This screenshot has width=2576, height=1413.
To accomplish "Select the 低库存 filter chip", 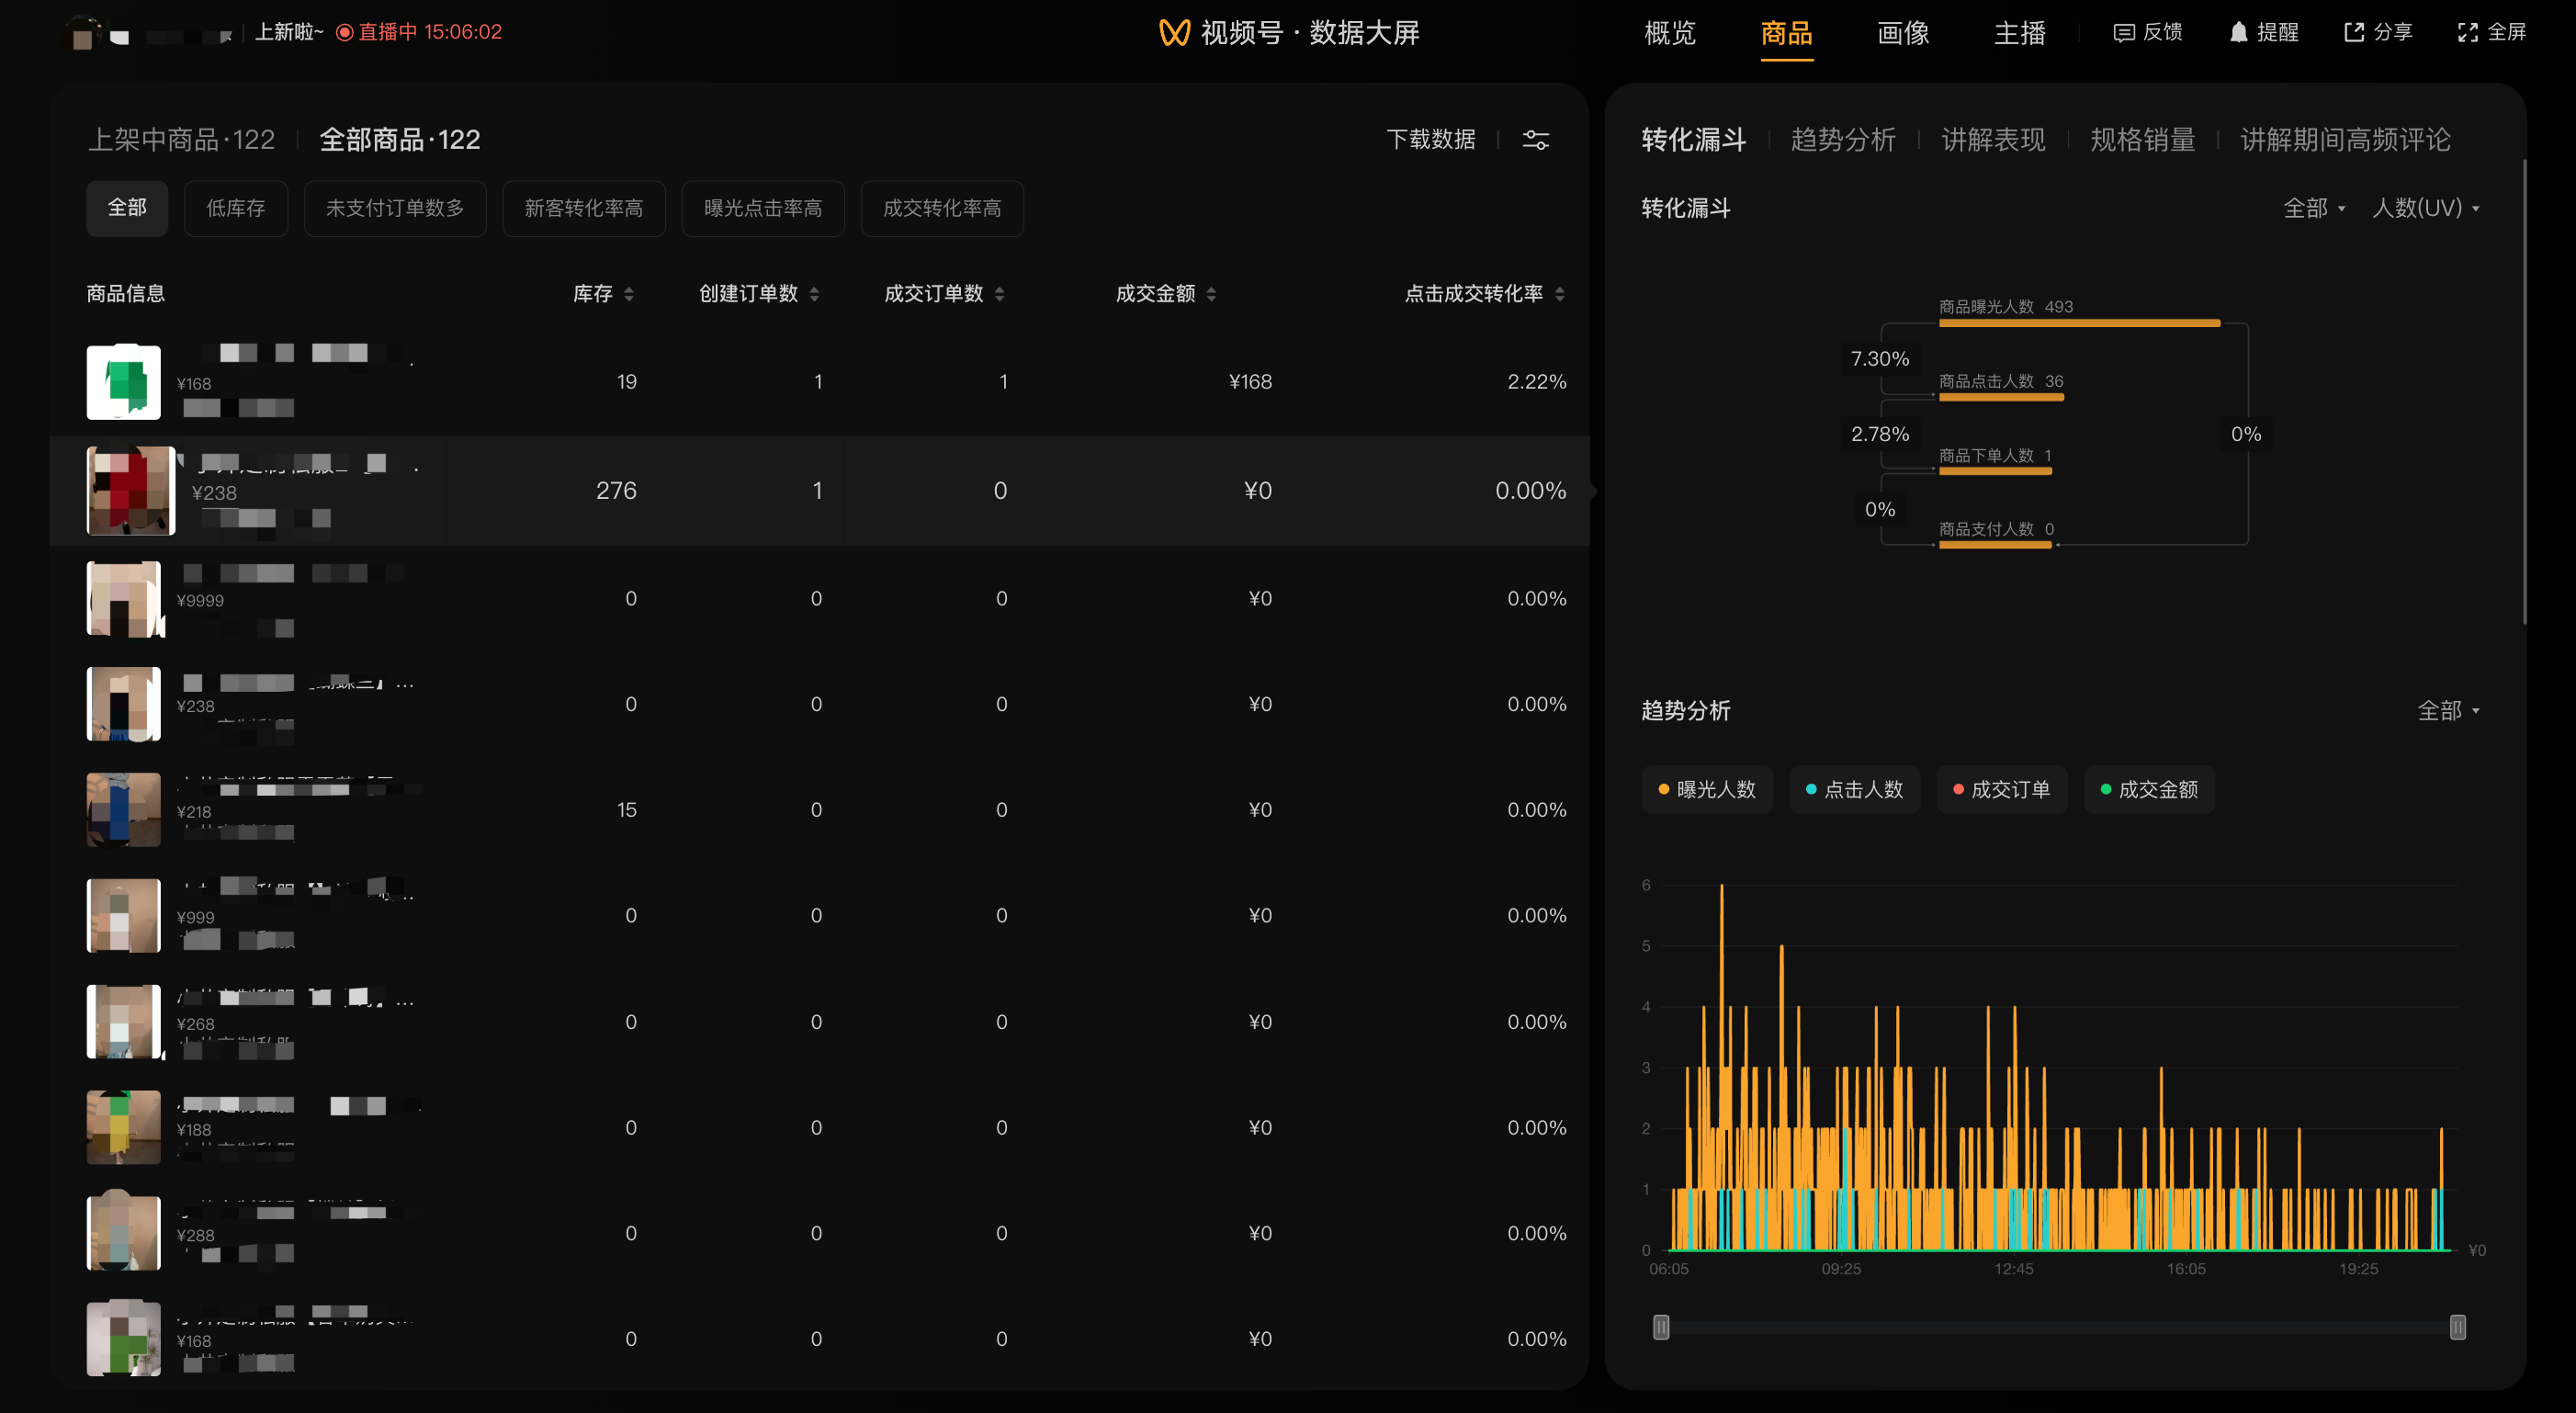I will click(236, 208).
